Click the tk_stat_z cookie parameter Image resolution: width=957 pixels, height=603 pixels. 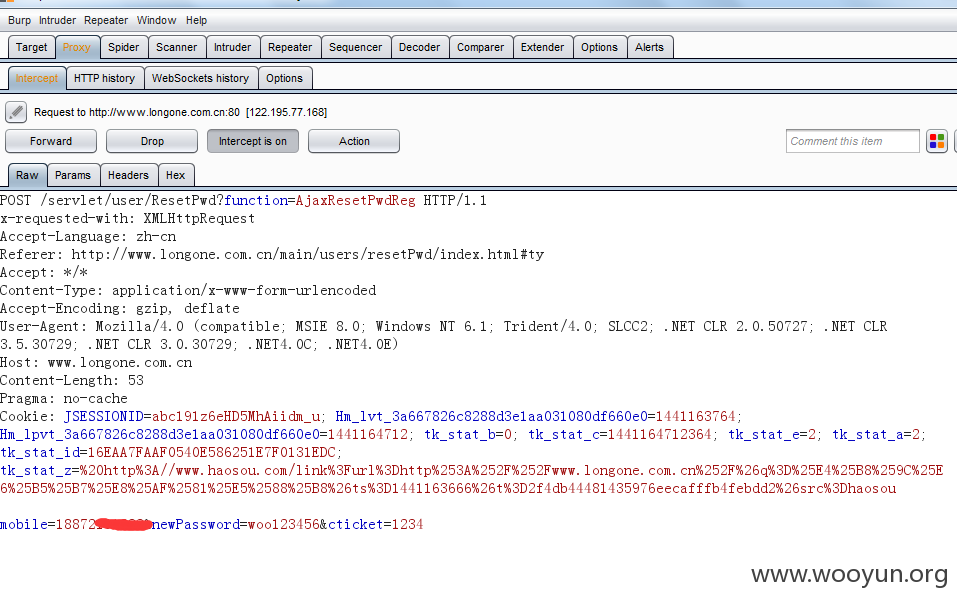(x=471, y=480)
